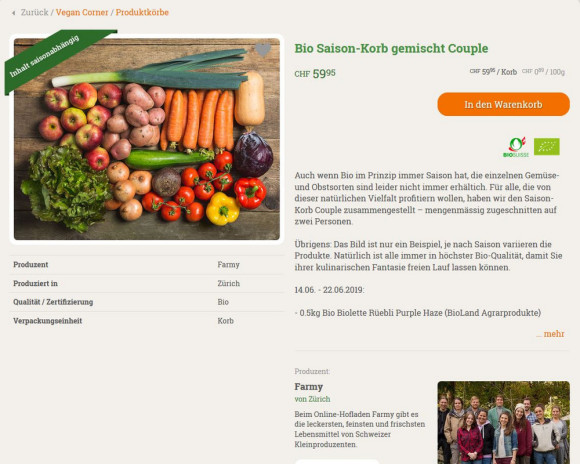
Task: Click the back arrow icon beside Zurück
Action: click(14, 13)
